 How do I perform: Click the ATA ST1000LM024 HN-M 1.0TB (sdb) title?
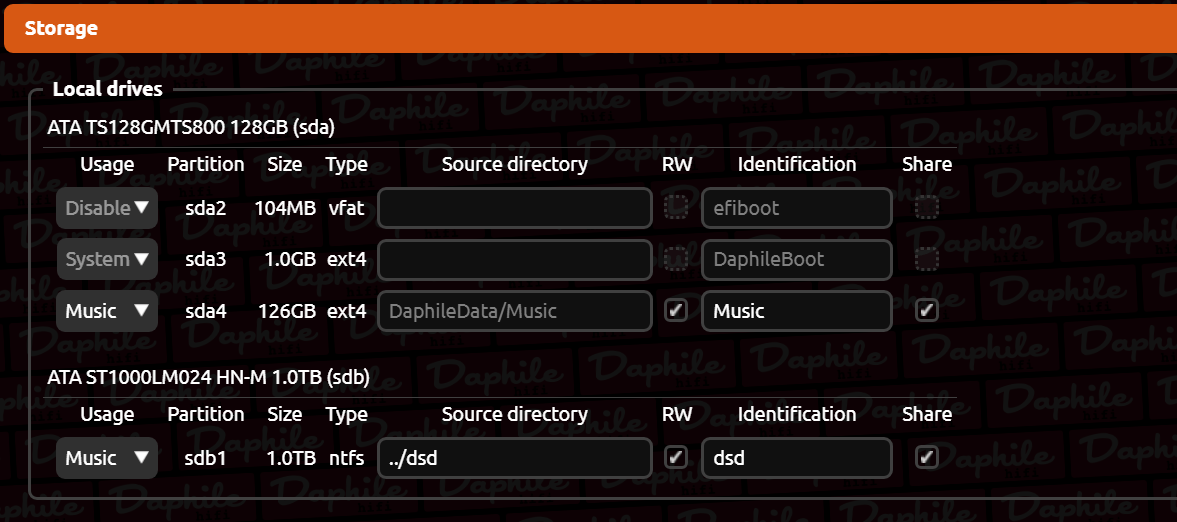208,379
